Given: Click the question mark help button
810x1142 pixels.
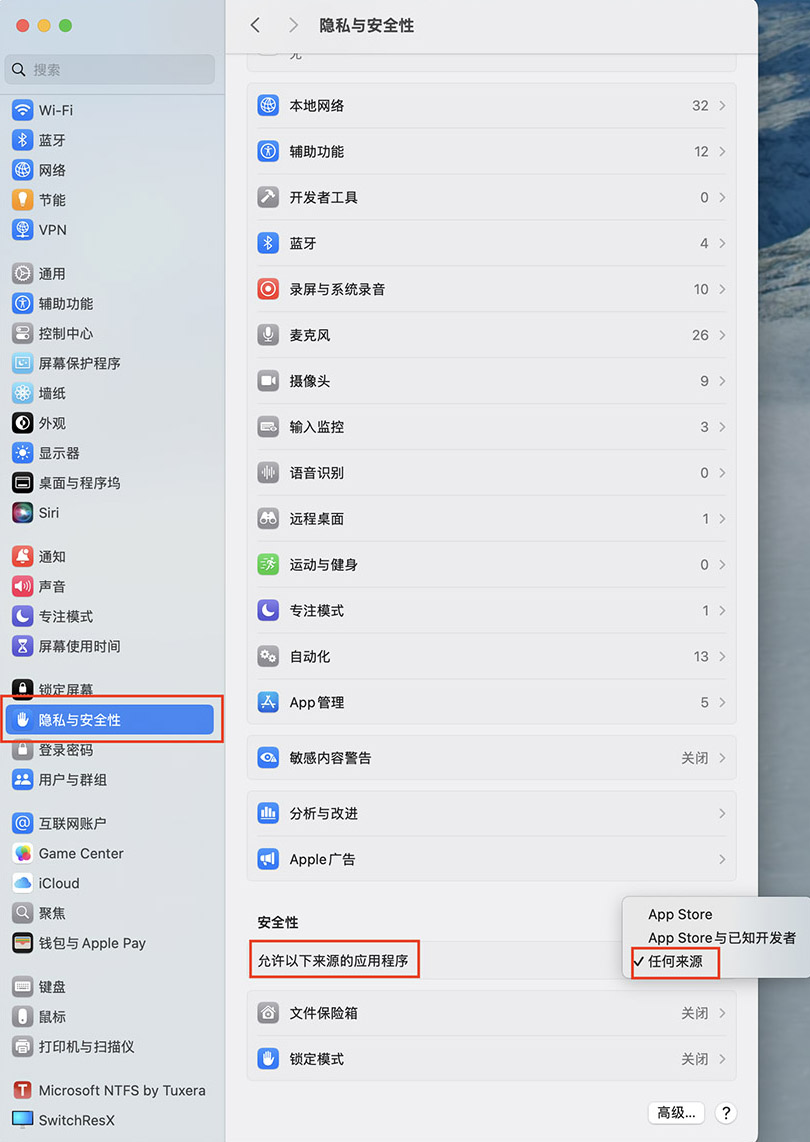Looking at the screenshot, I should pos(727,1113).
